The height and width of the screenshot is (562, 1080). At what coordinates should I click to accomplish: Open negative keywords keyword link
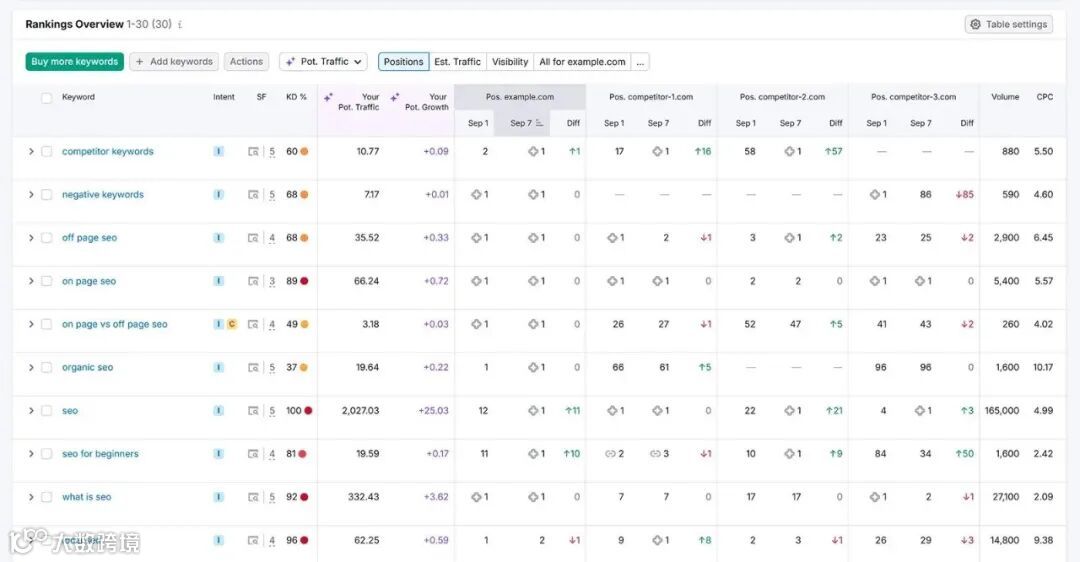tap(103, 195)
